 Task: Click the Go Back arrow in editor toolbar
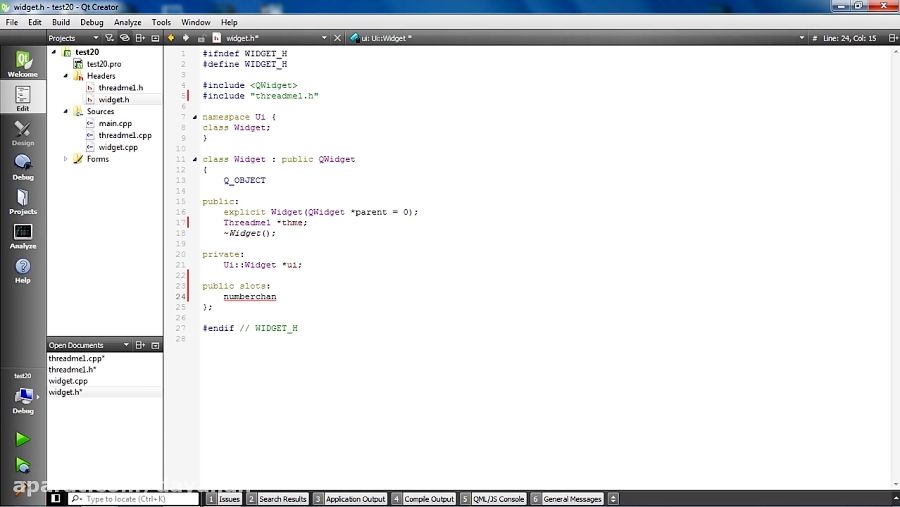coord(171,38)
